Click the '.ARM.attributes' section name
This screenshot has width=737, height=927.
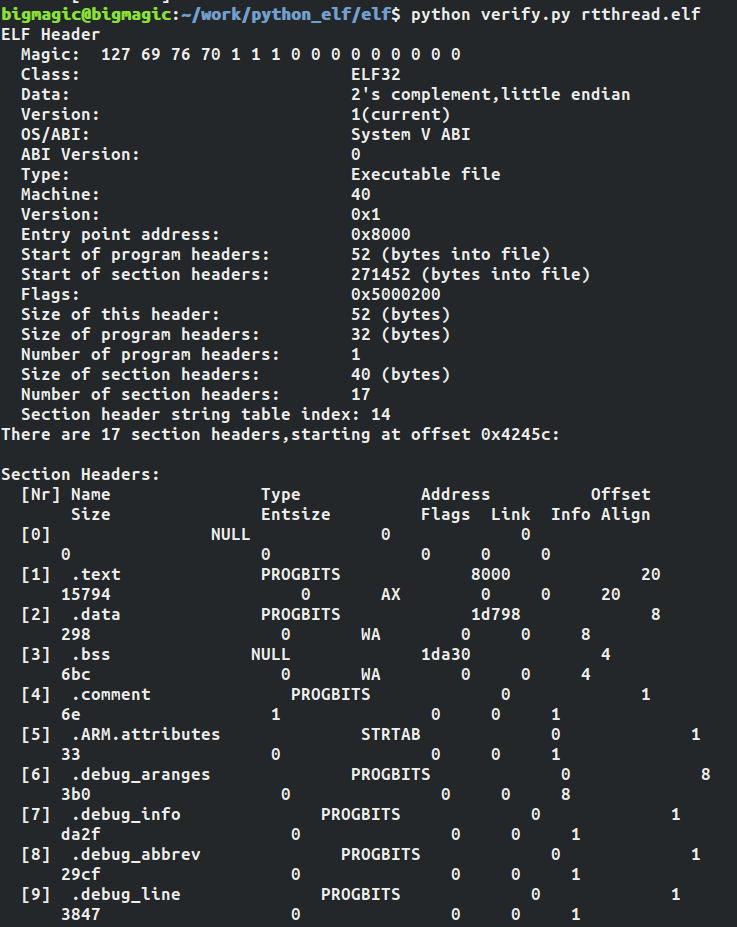(145, 734)
